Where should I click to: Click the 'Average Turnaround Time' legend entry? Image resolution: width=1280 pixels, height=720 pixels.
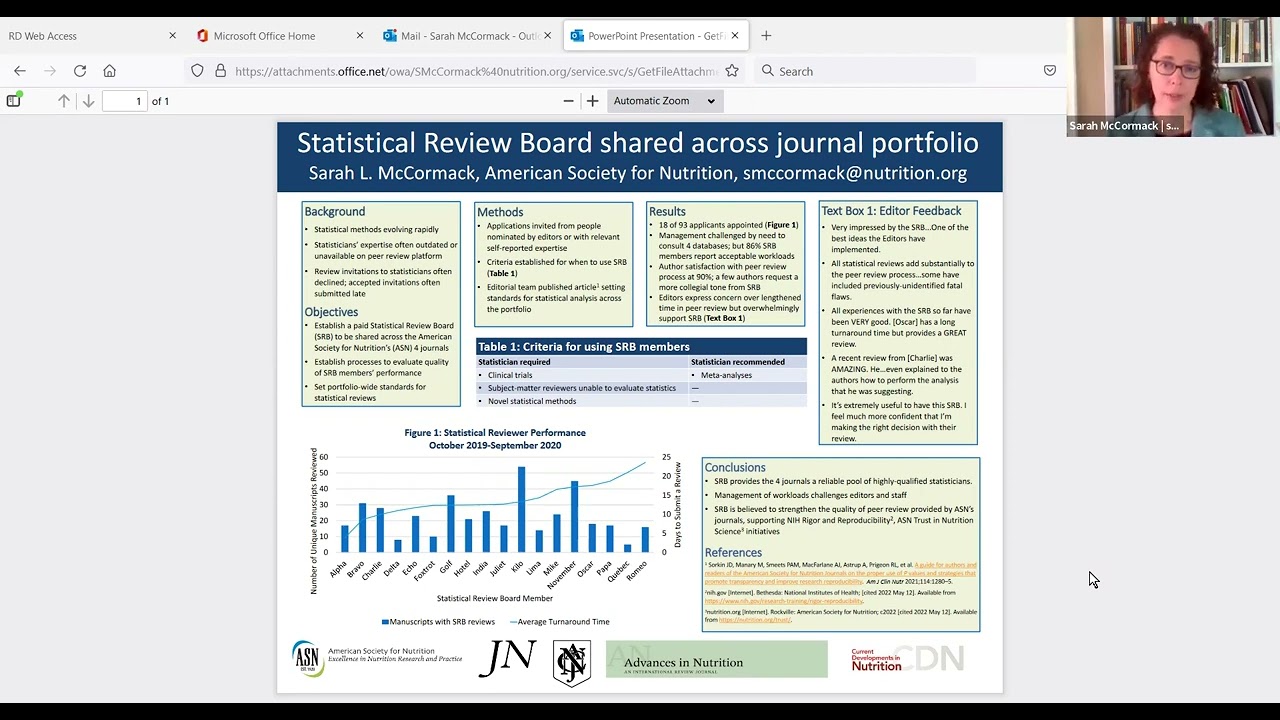560,622
